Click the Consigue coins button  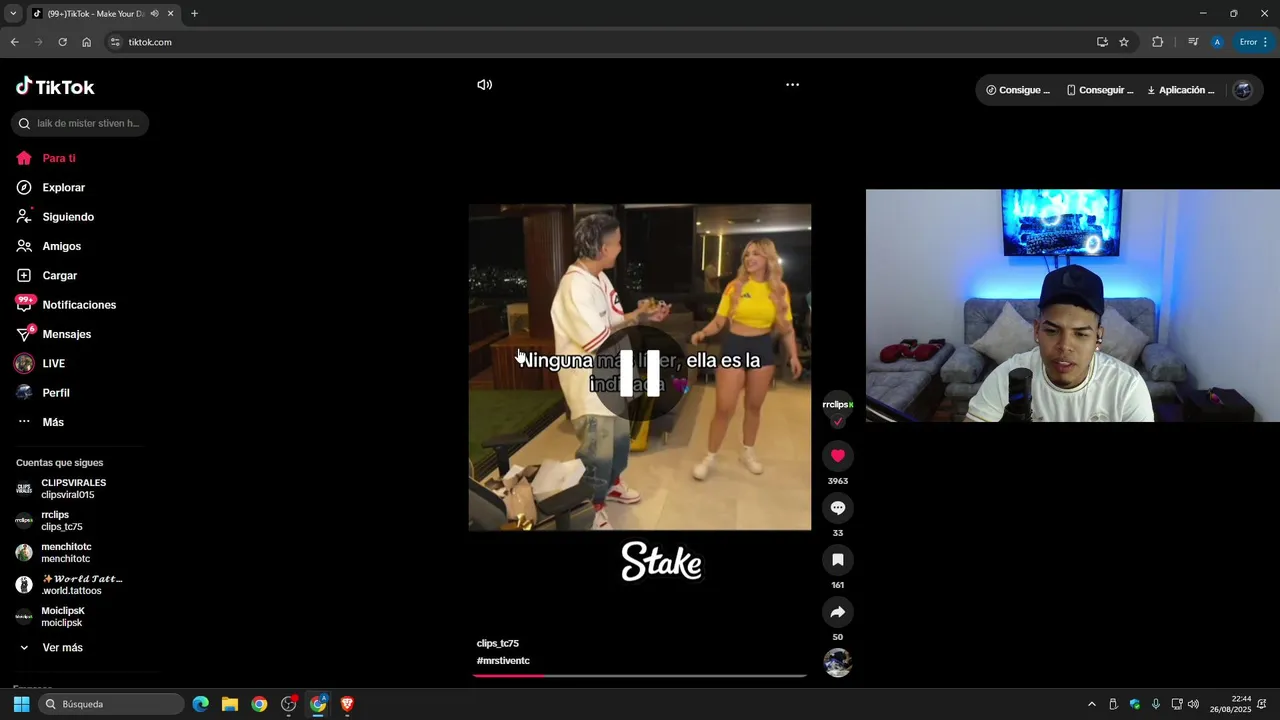1018,90
